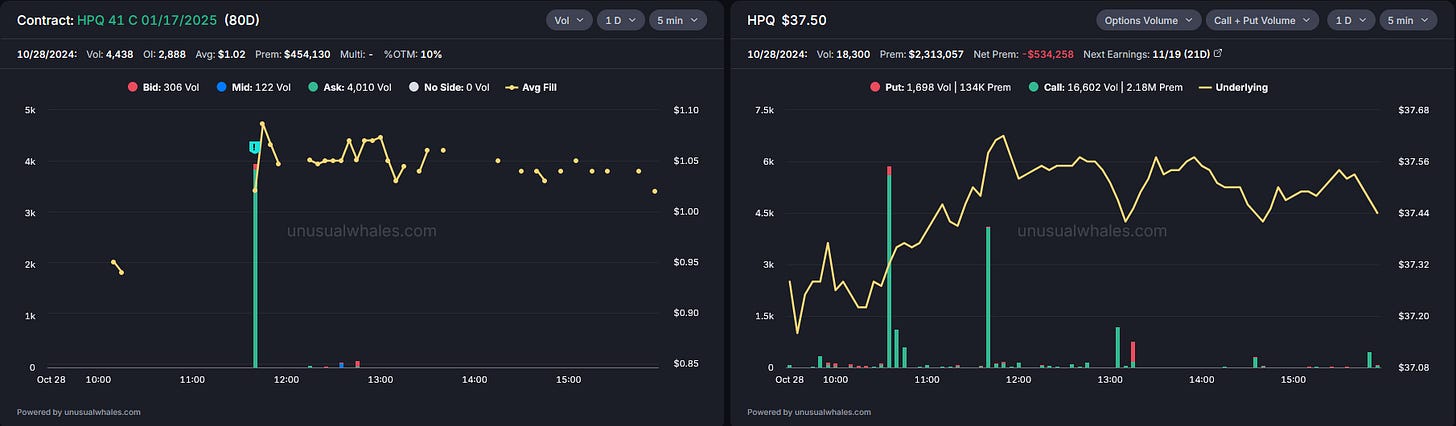This screenshot has width=1456, height=426.
Task: Click the tall green Ask bar in contract chart
Action: [x=255, y=270]
